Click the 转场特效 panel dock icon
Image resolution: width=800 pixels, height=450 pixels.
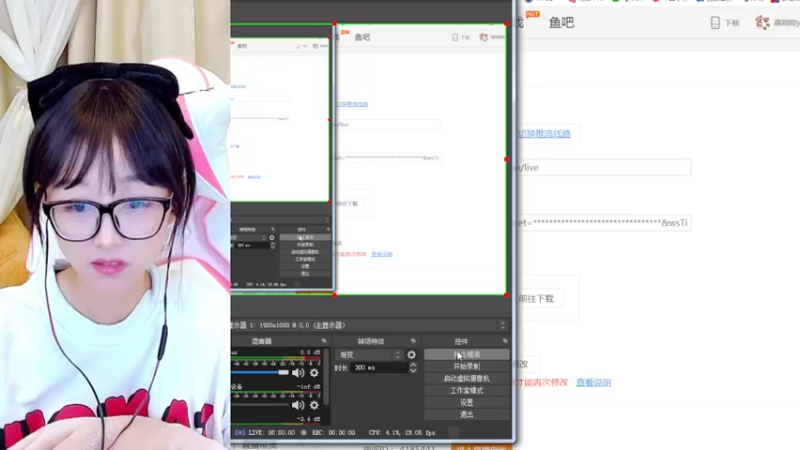[413, 341]
